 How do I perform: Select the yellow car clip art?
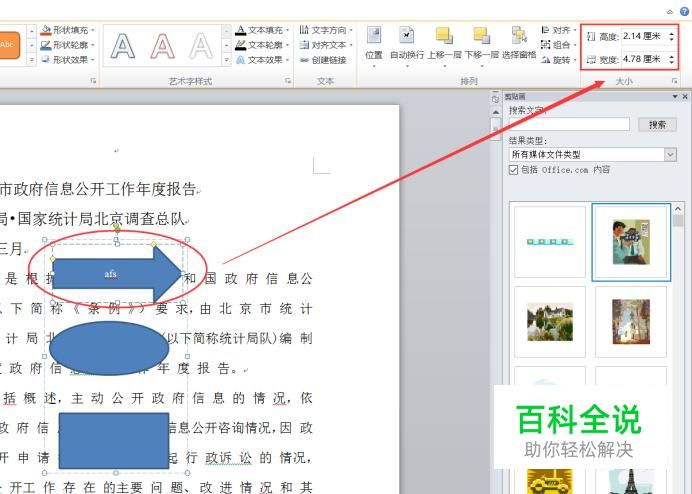coord(550,481)
